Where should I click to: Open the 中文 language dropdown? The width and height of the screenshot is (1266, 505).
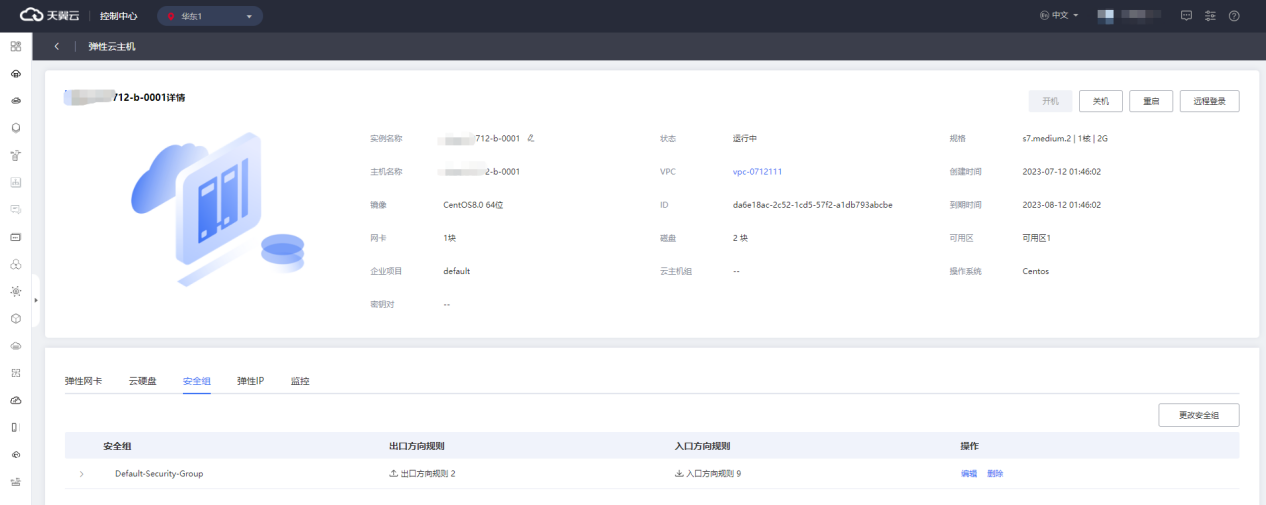coord(1059,16)
